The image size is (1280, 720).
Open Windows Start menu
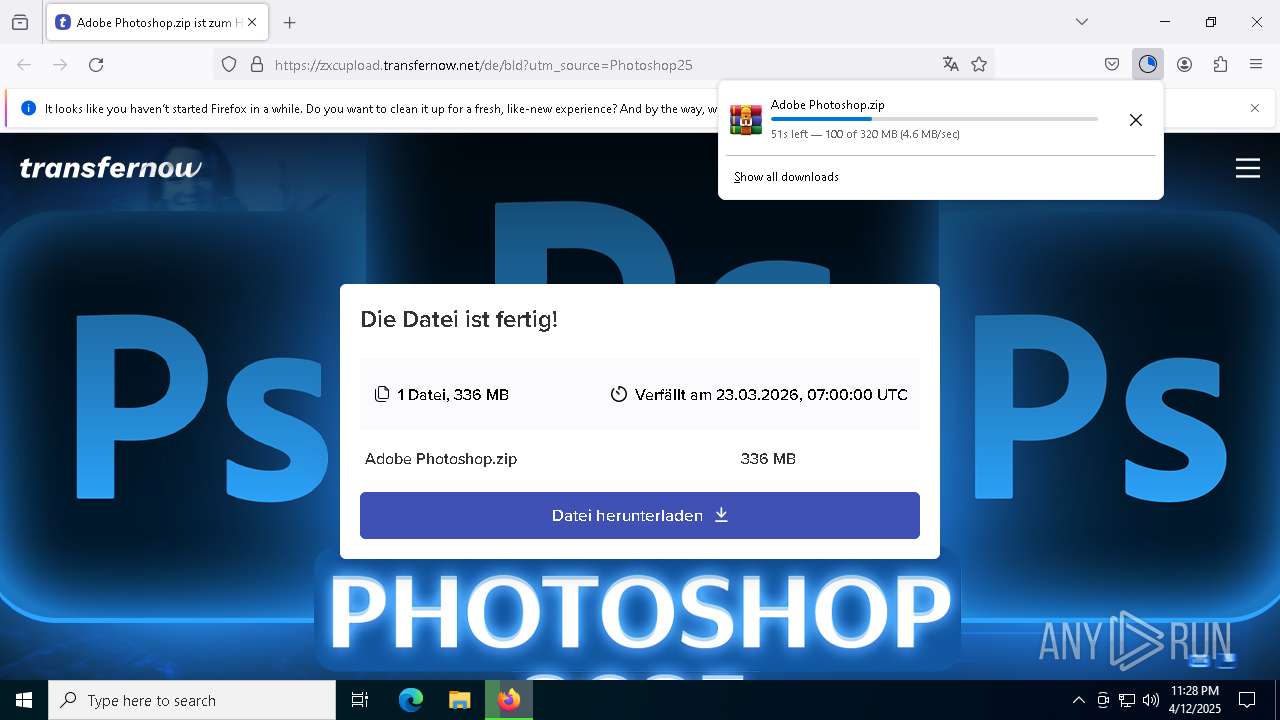click(24, 700)
